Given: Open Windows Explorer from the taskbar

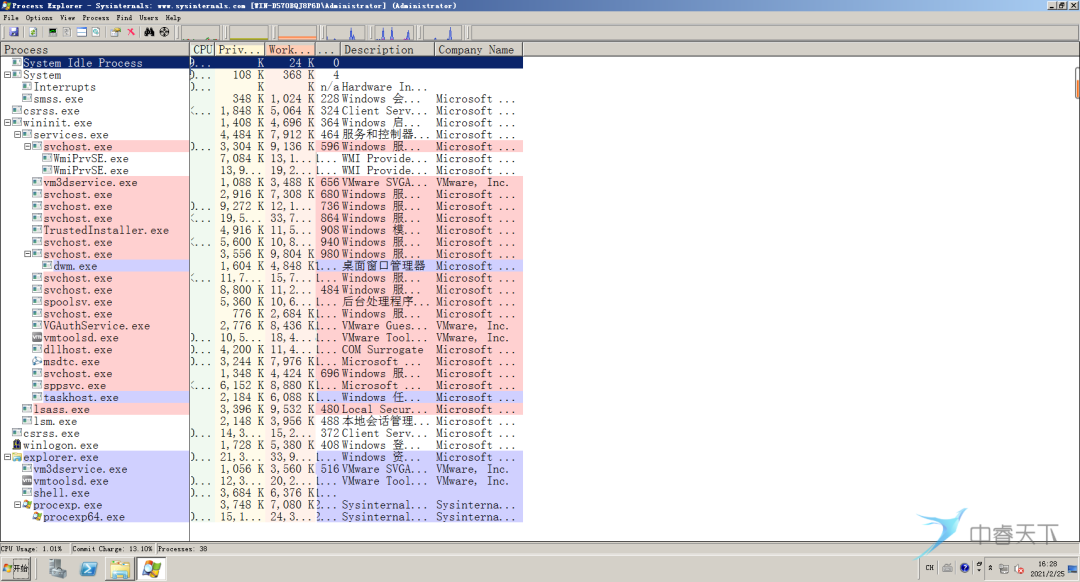Looking at the screenshot, I should (120, 569).
